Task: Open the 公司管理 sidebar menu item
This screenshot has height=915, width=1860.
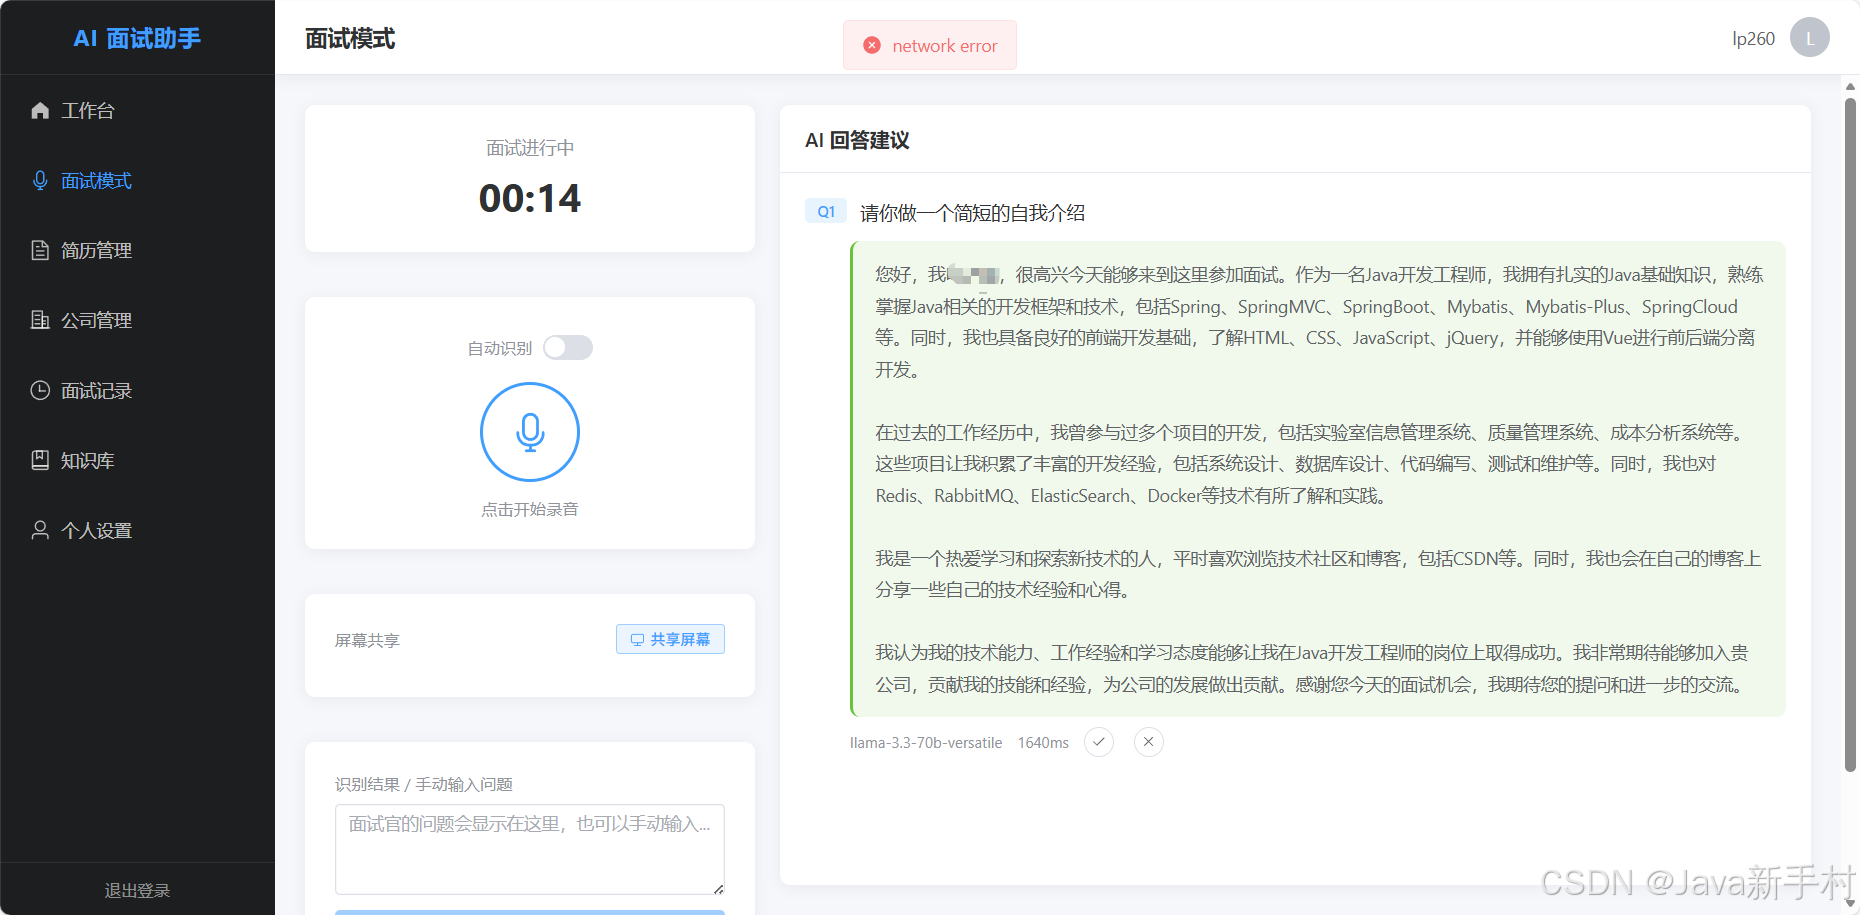Action: coord(95,320)
